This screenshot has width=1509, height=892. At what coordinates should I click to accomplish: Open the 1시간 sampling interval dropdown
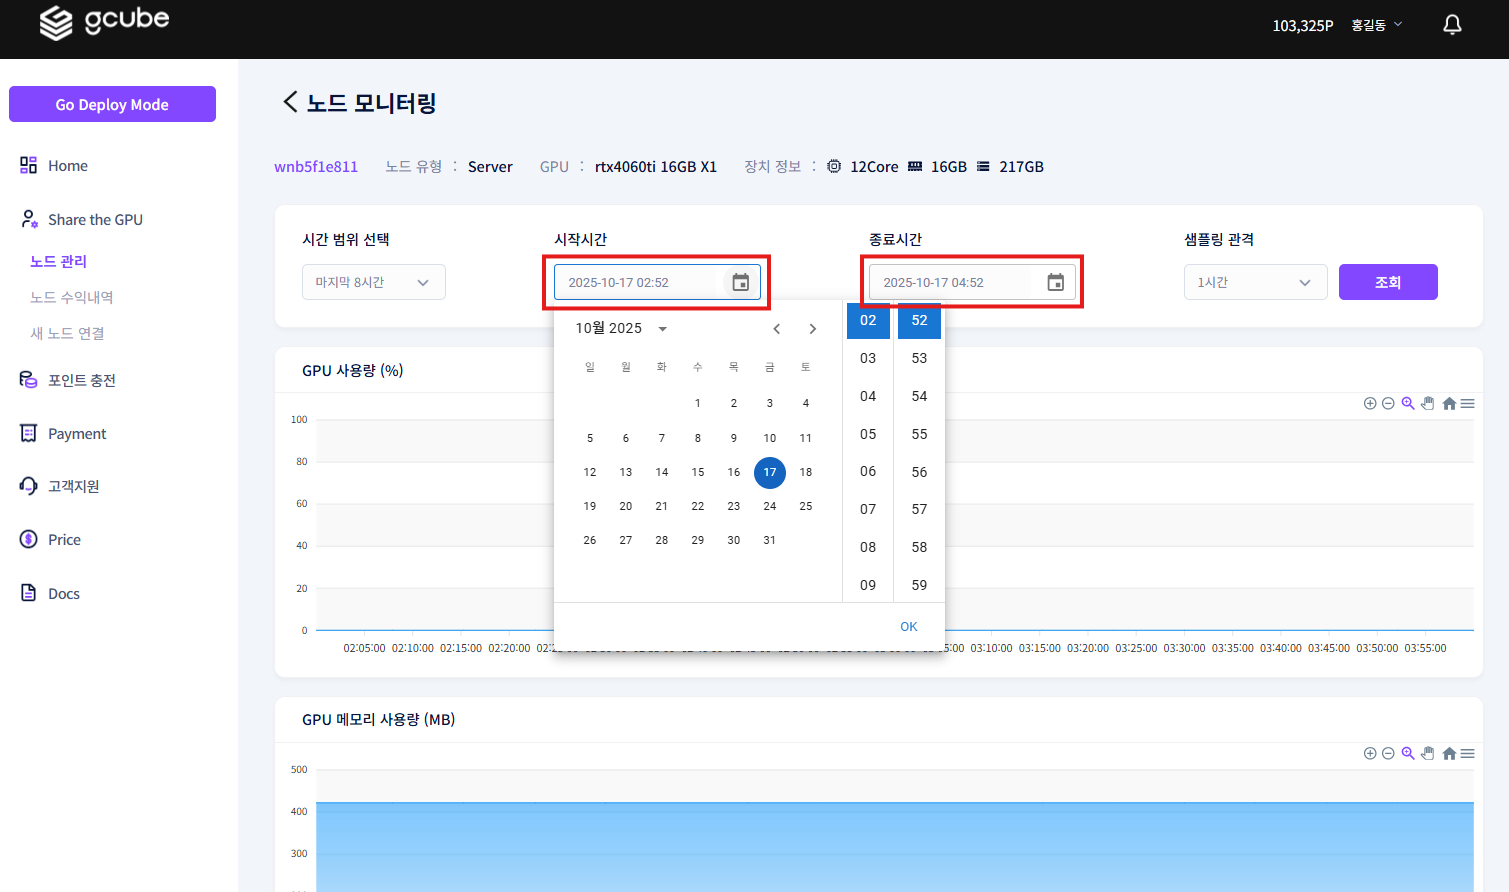tap(1255, 282)
